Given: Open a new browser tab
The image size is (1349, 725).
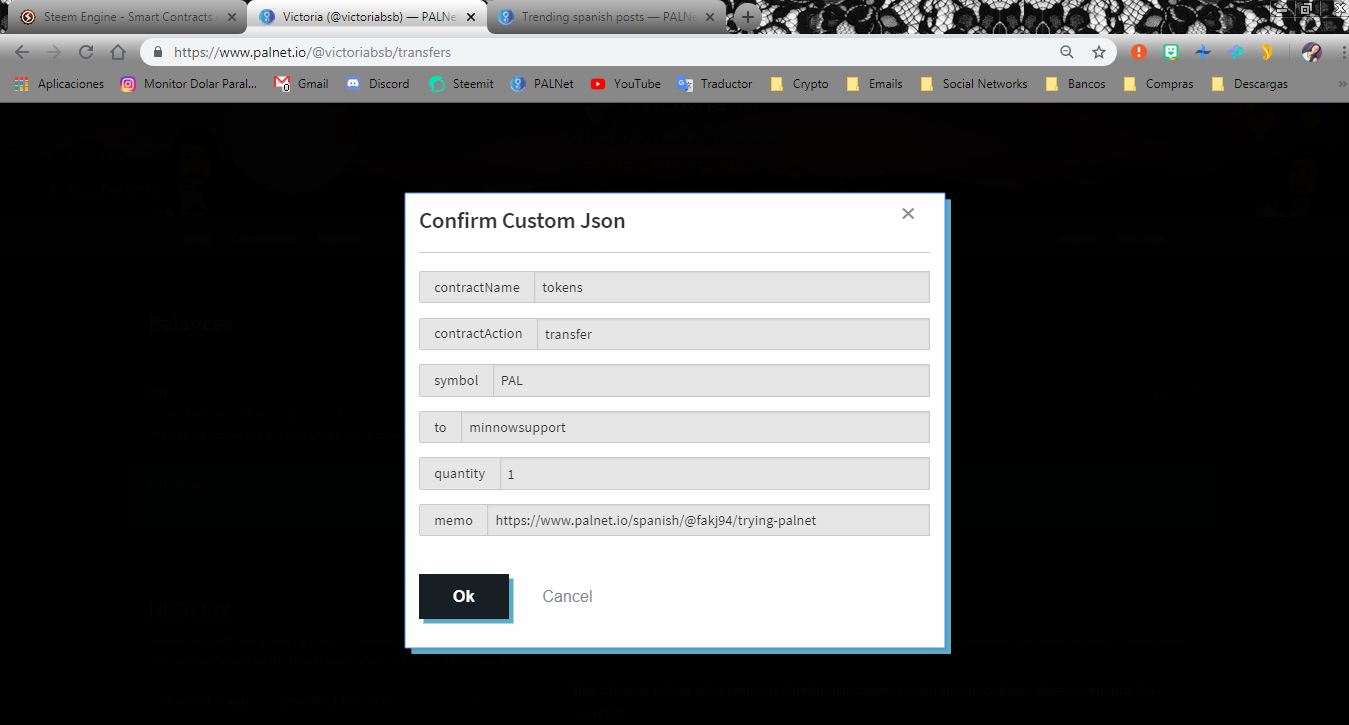Looking at the screenshot, I should coord(748,17).
